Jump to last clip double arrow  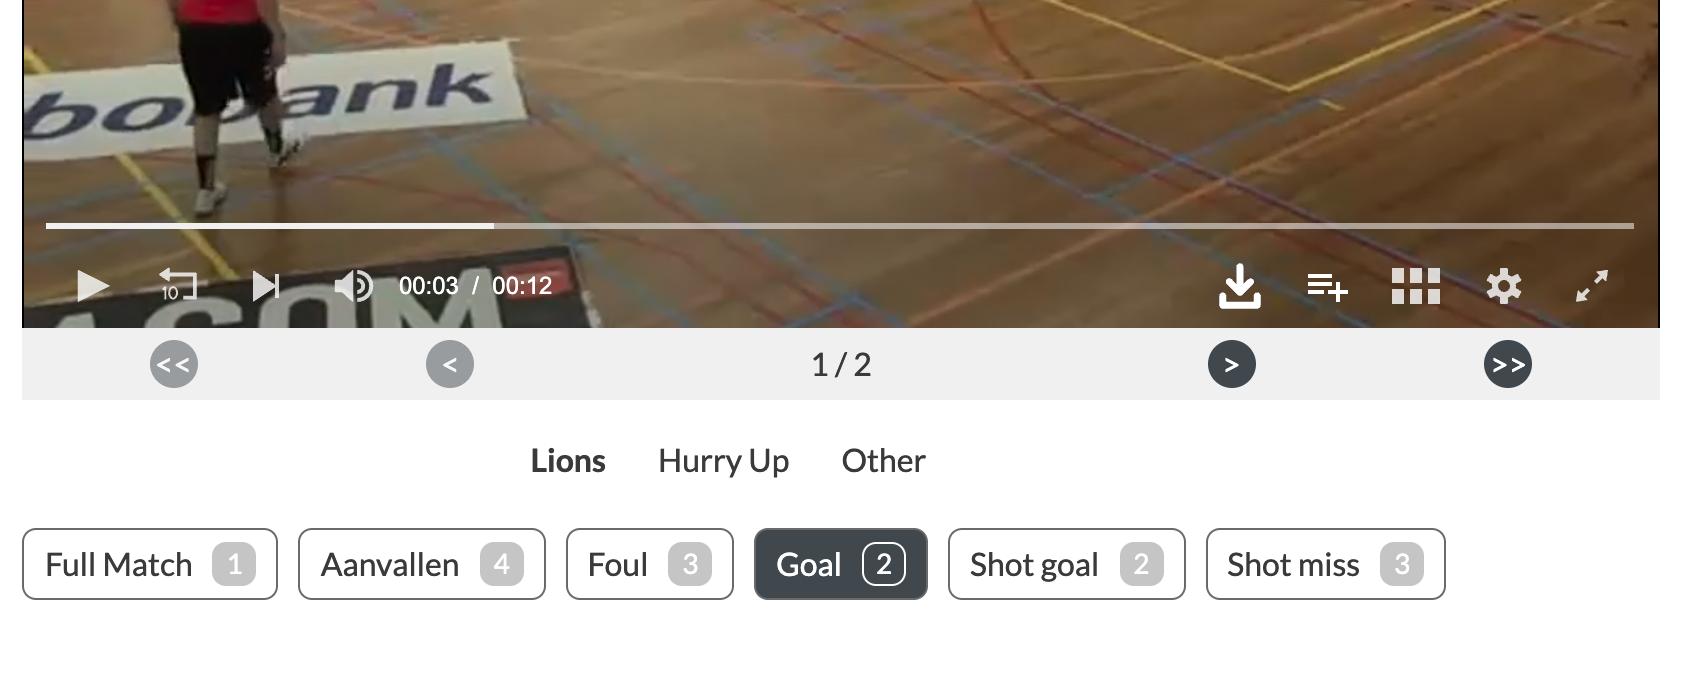[1508, 365]
